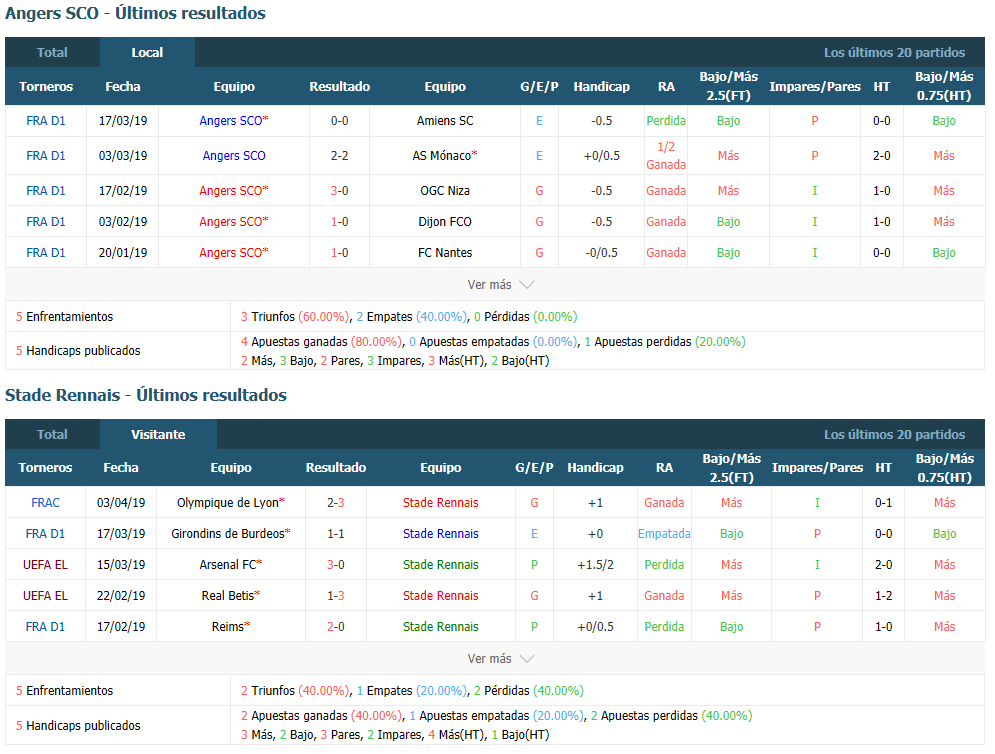Click the +1.5/2 handicap value

pos(595,565)
